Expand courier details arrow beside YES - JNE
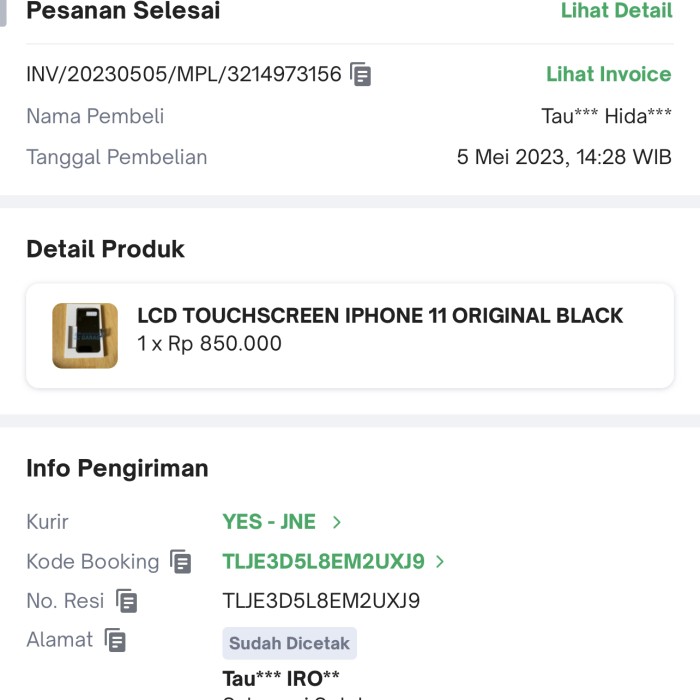This screenshot has height=700, width=700. 337,522
